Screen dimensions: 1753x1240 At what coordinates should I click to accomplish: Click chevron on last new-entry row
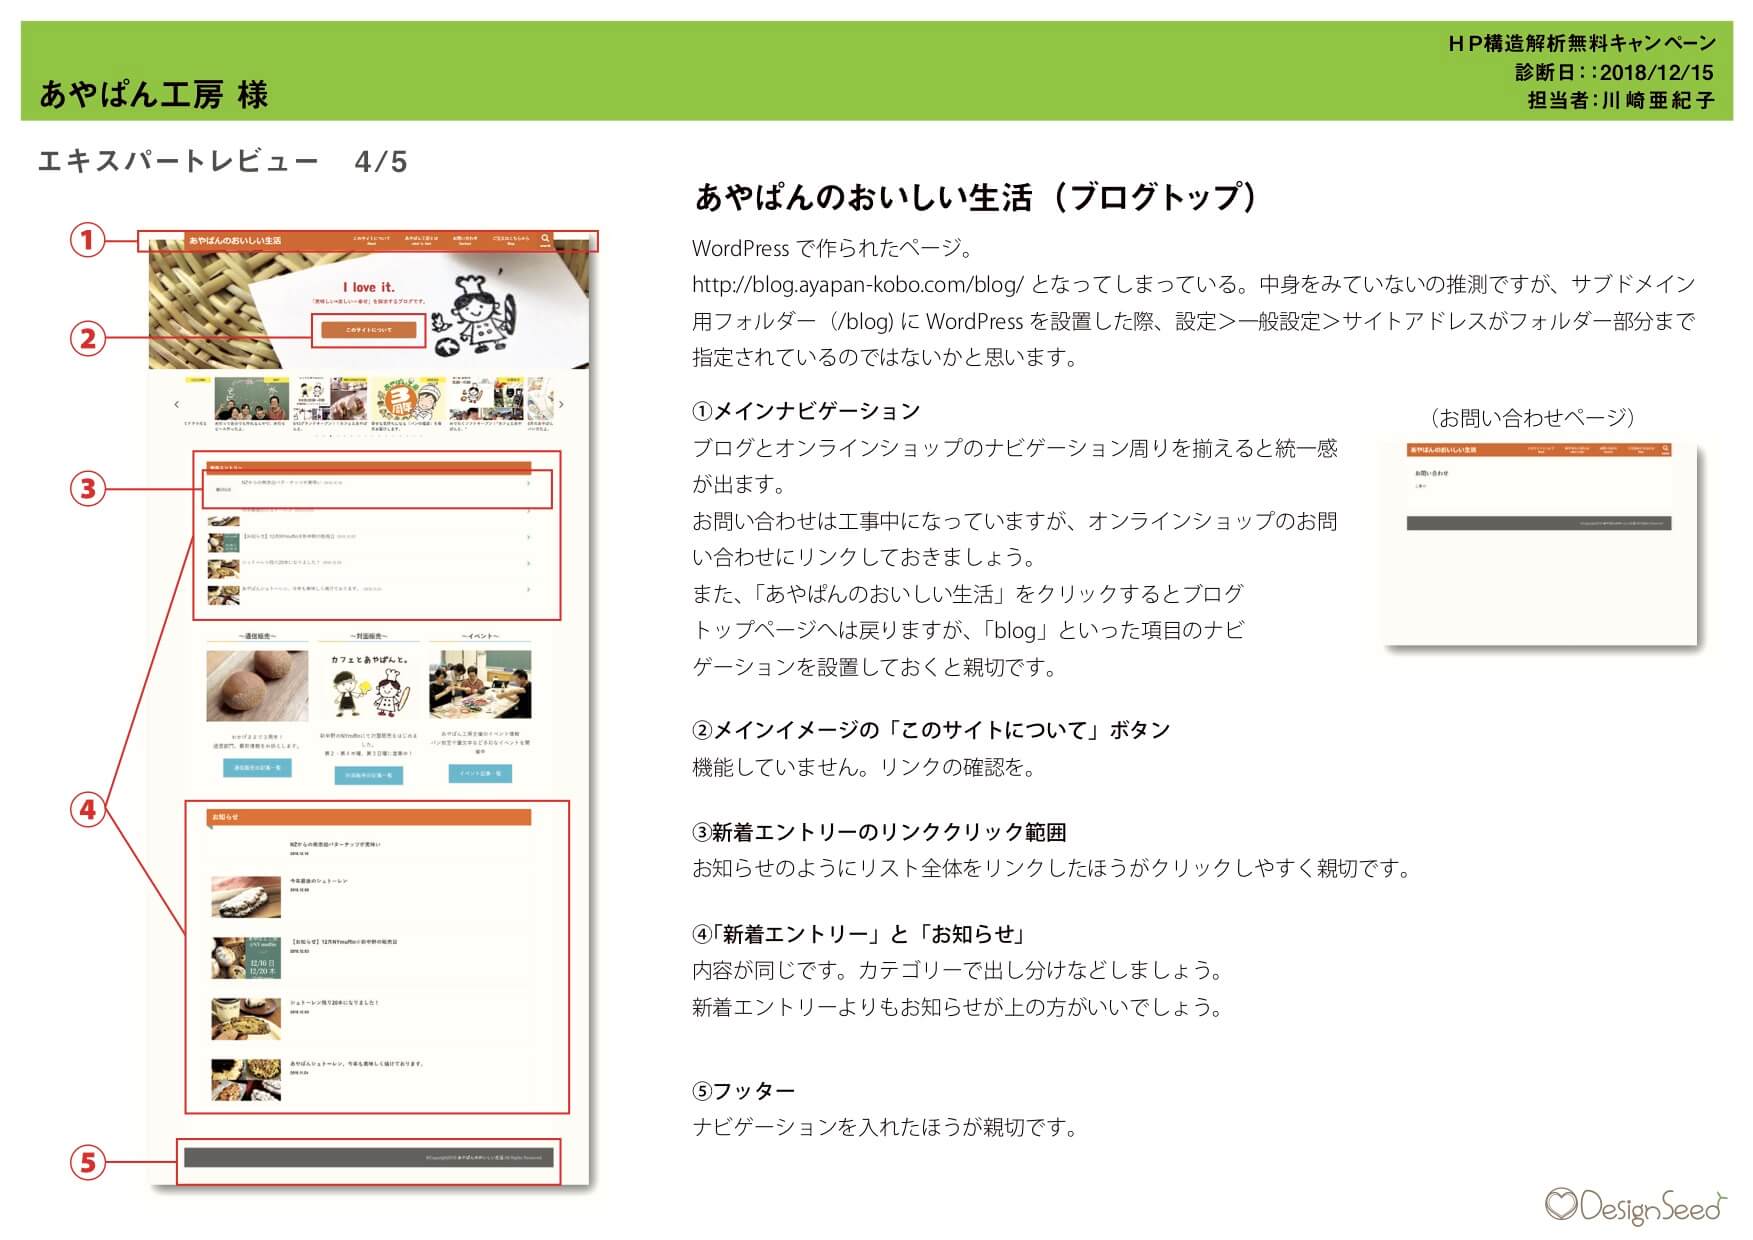pyautogui.click(x=528, y=589)
